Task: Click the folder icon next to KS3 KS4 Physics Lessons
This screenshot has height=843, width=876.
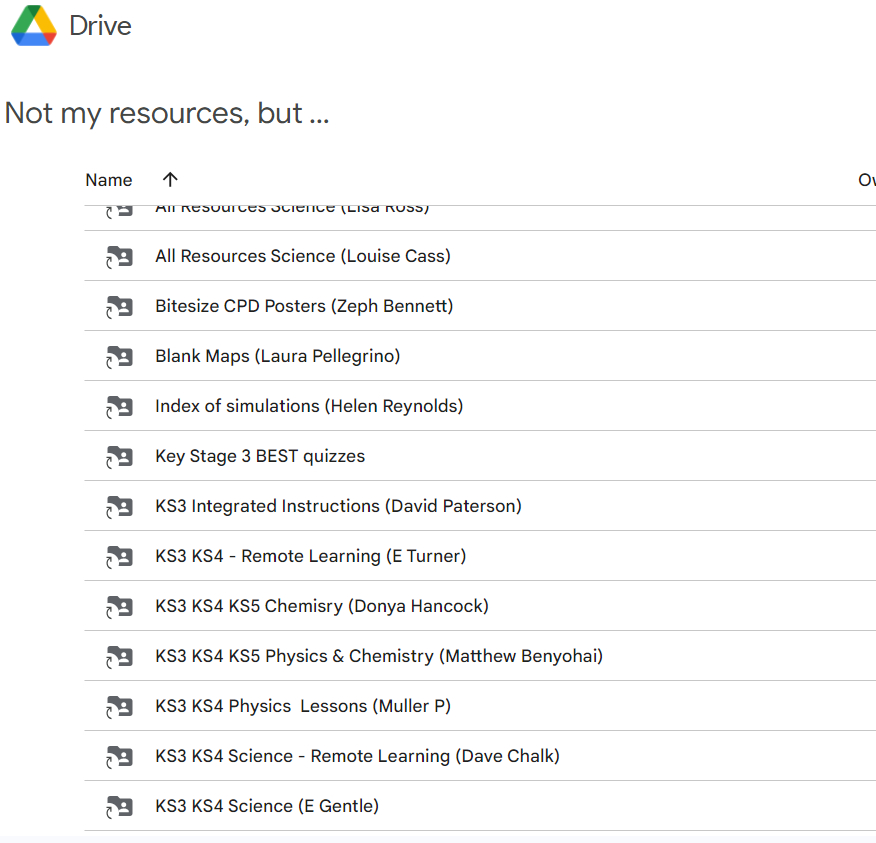Action: point(119,706)
